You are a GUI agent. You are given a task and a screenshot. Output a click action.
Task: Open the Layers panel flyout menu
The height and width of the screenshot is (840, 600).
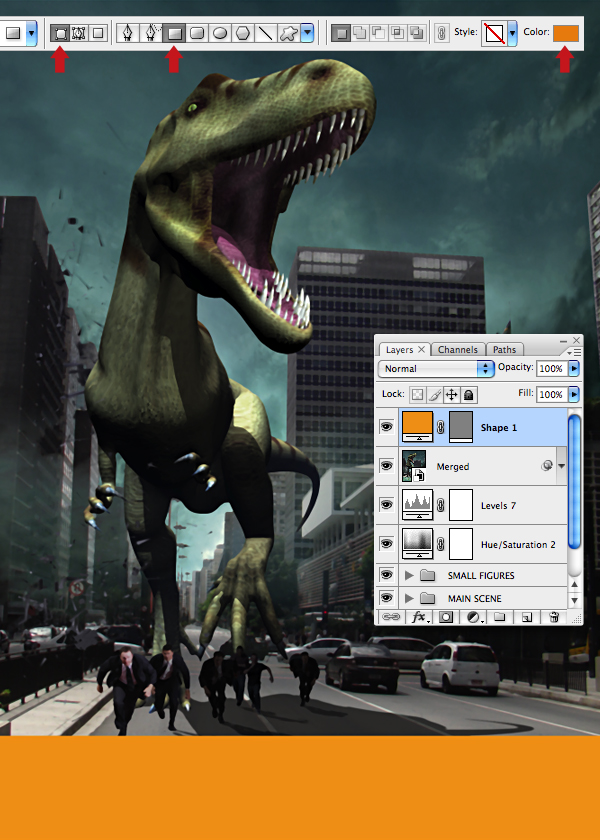click(x=574, y=352)
